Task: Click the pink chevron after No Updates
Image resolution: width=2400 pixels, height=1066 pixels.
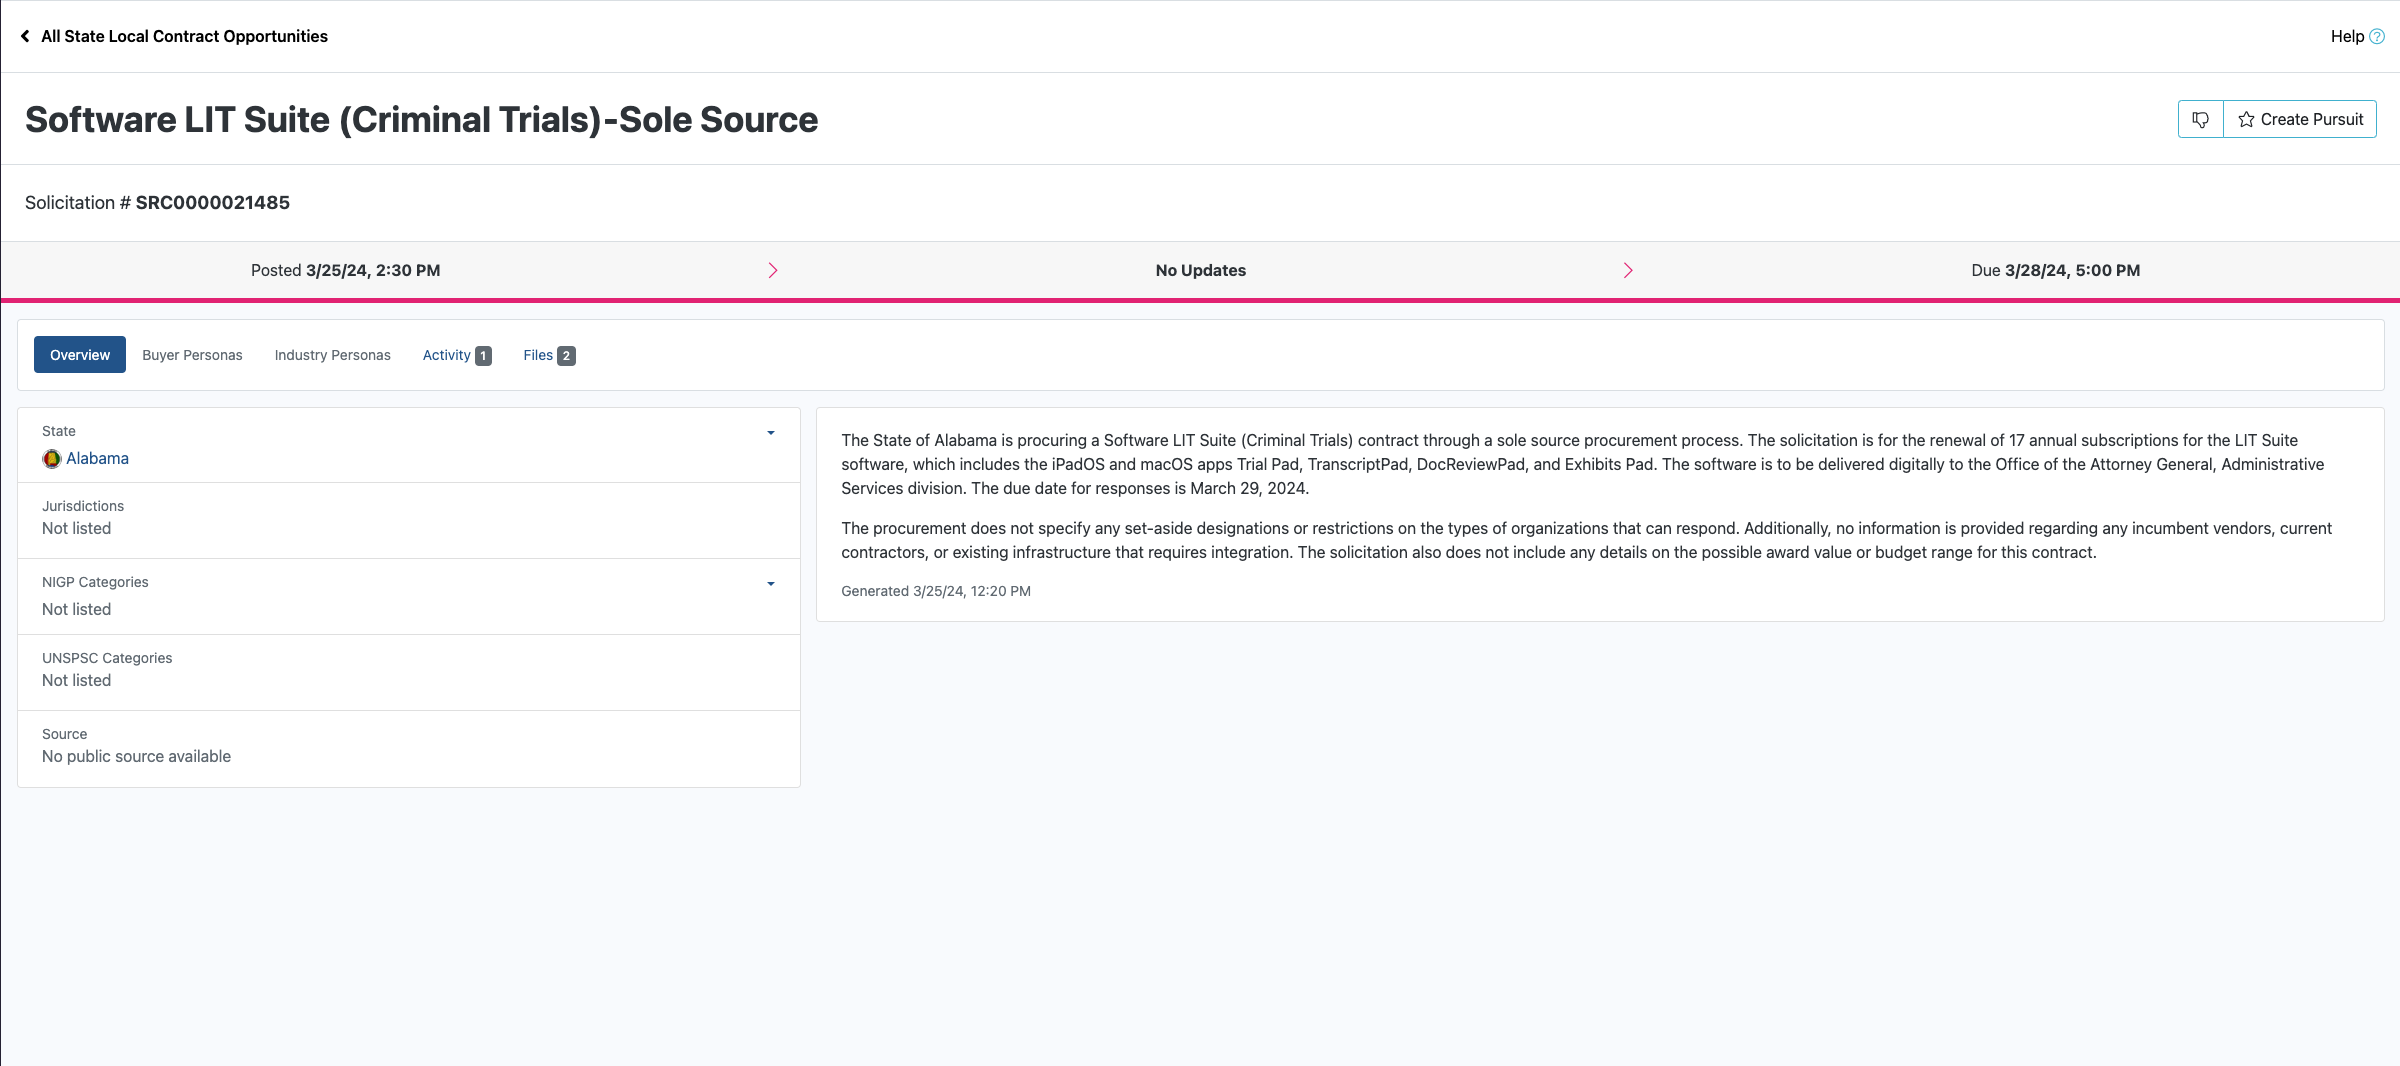Action: tap(1628, 270)
